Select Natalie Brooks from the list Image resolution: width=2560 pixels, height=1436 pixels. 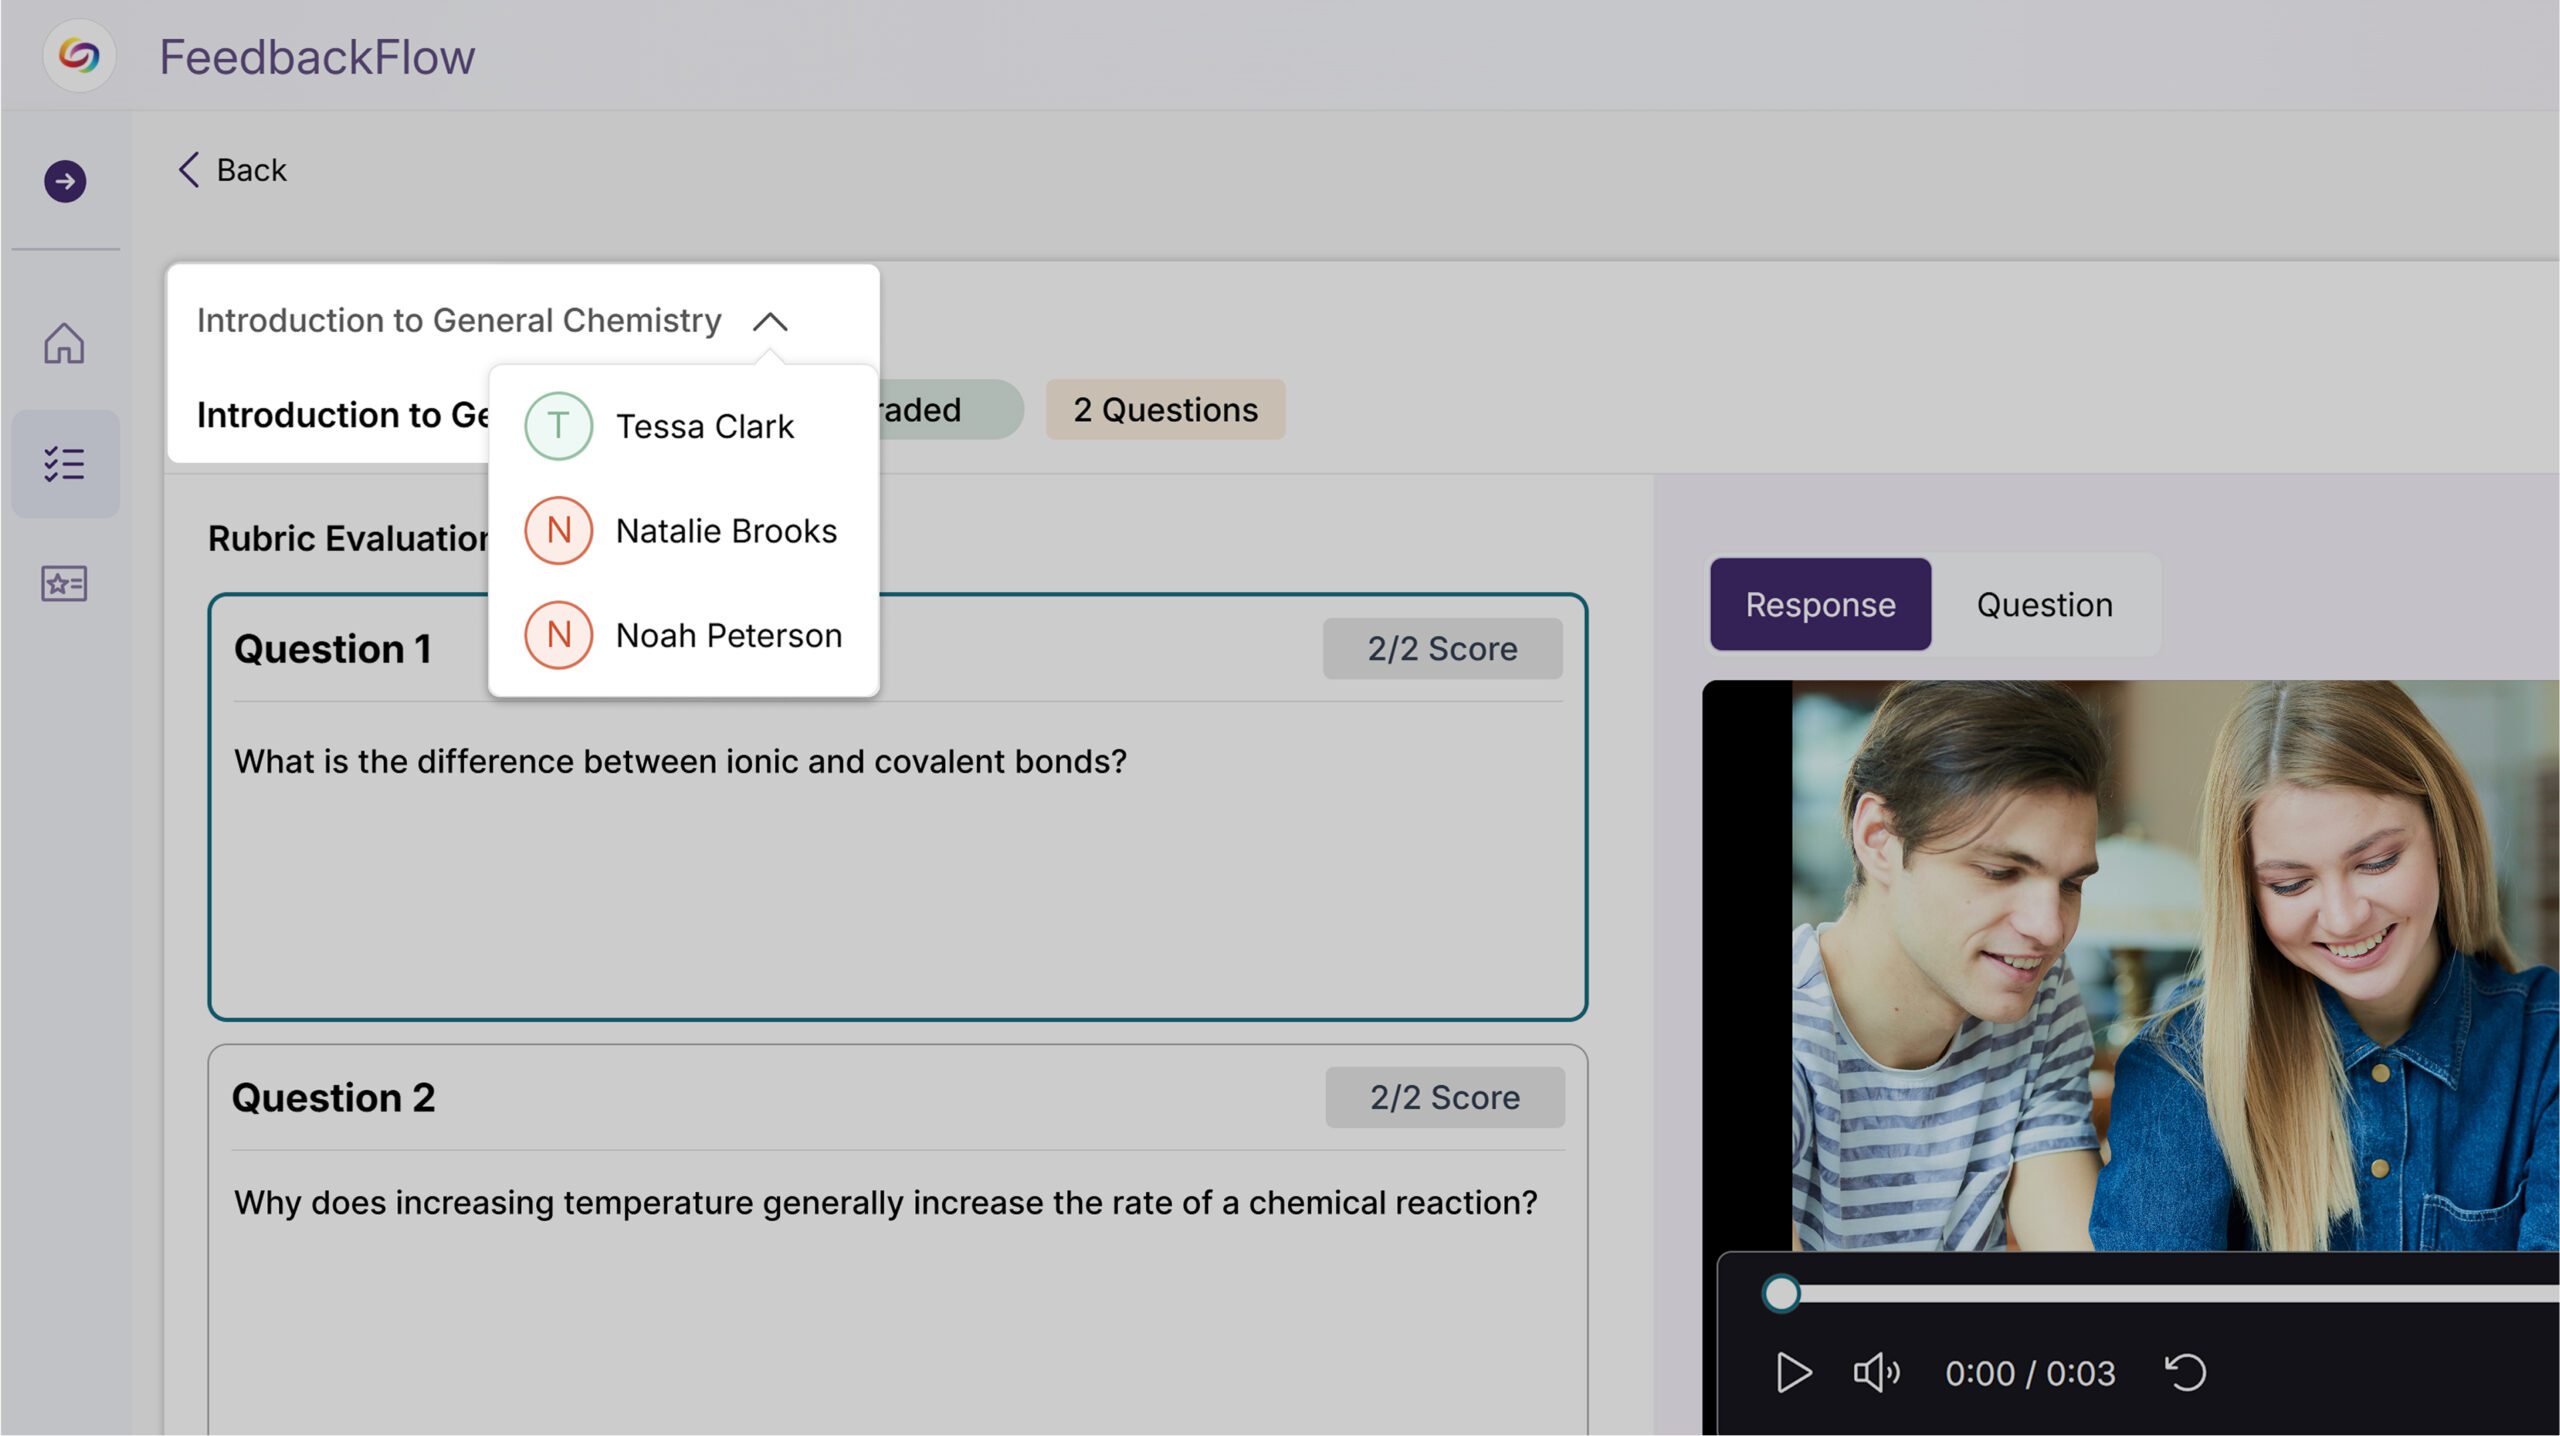point(726,531)
